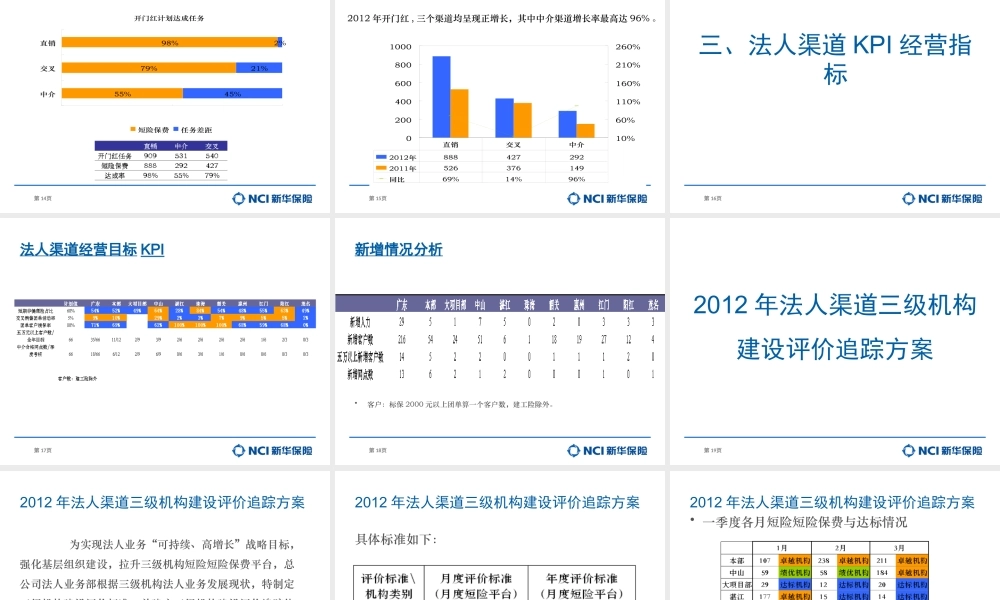Click the 开门红任务 row label in the table
The image size is (1000, 600).
[114, 156]
